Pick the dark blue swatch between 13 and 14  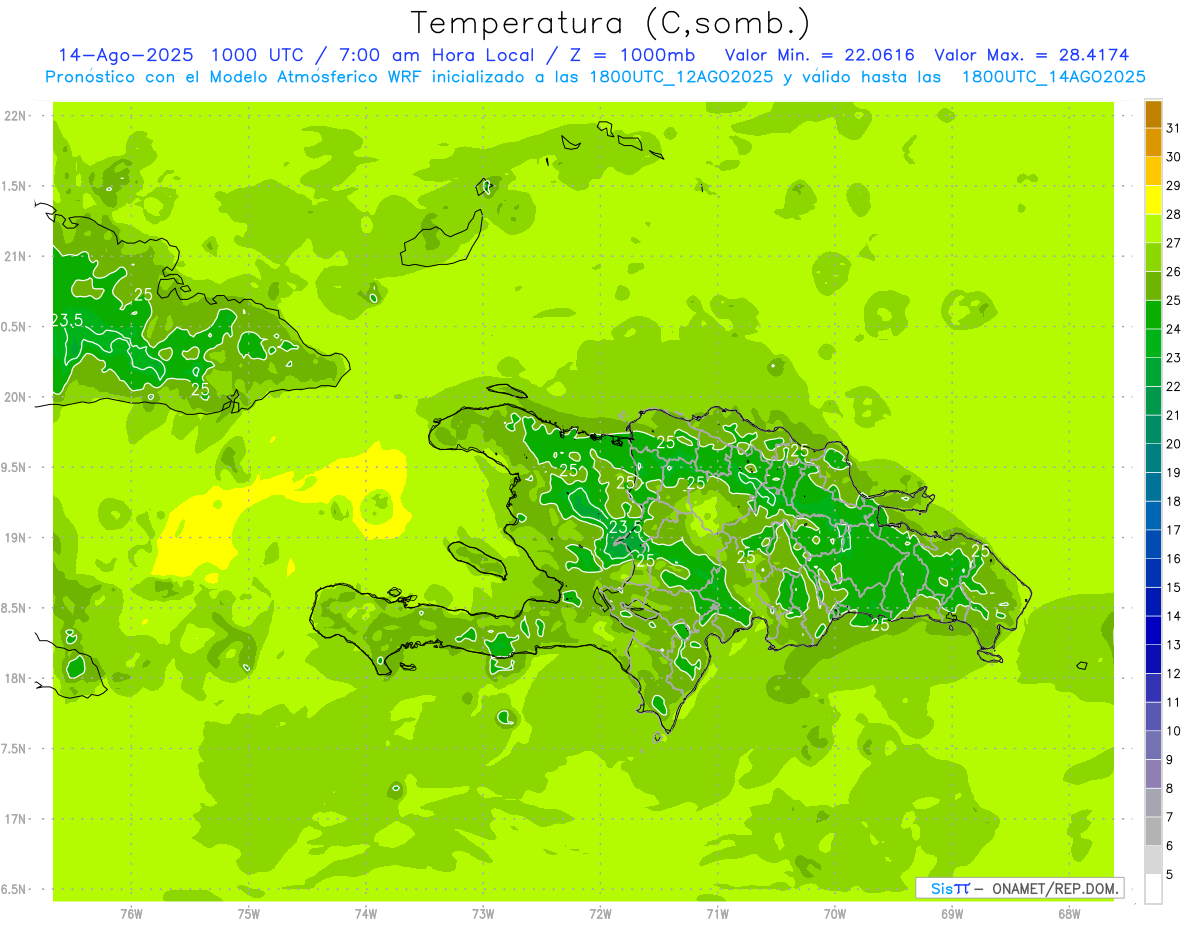point(1153,631)
